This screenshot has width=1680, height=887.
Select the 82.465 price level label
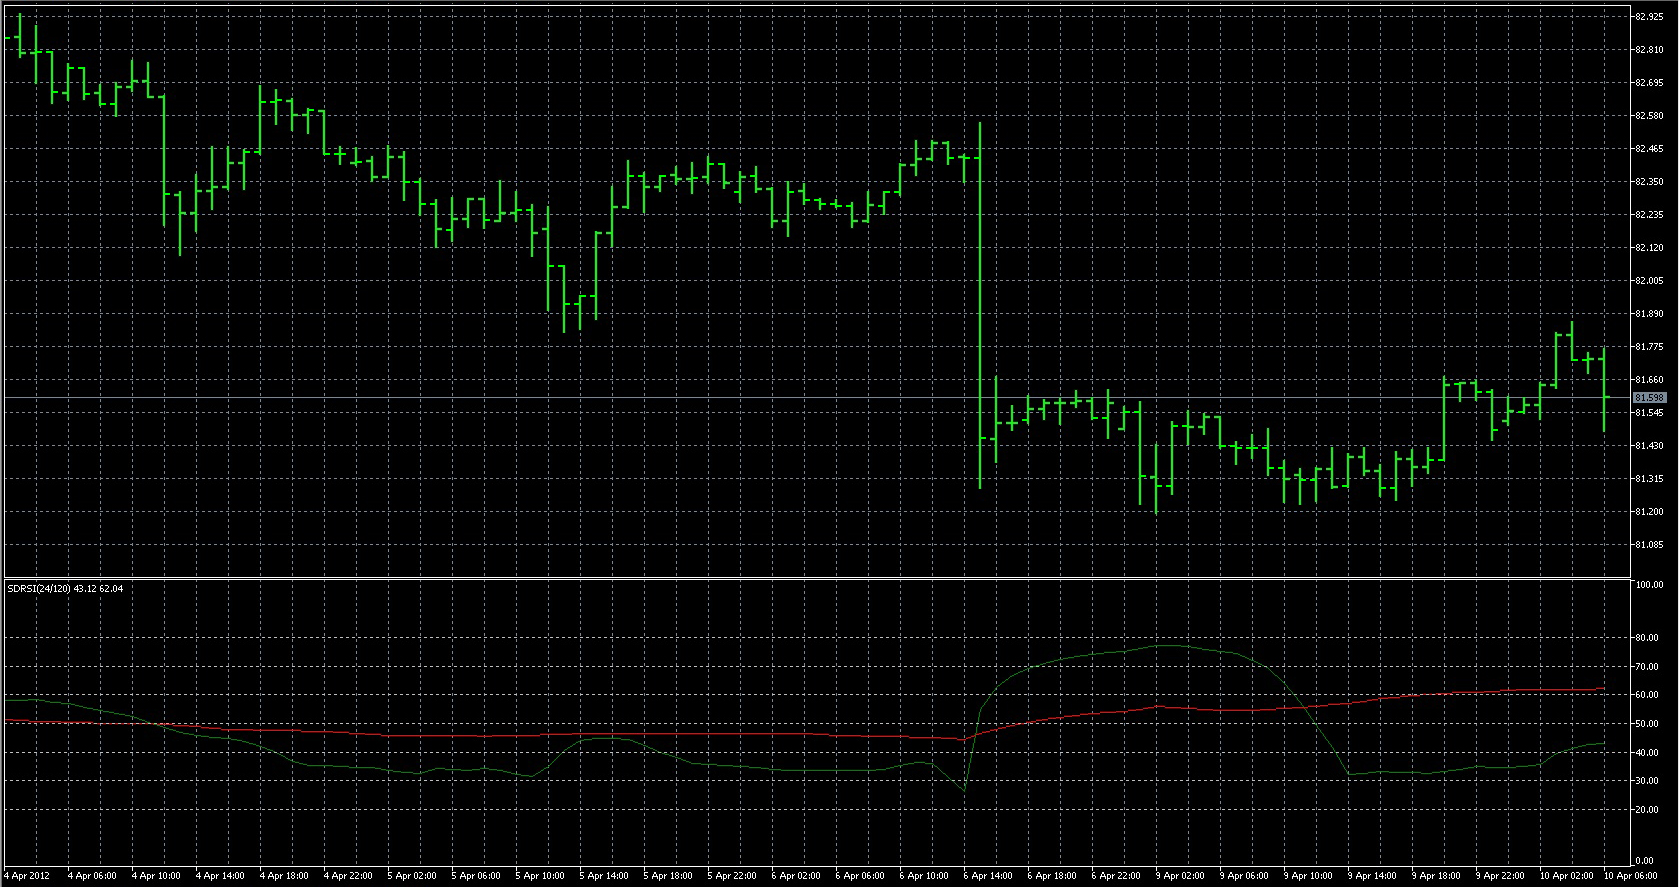[x=1650, y=149]
